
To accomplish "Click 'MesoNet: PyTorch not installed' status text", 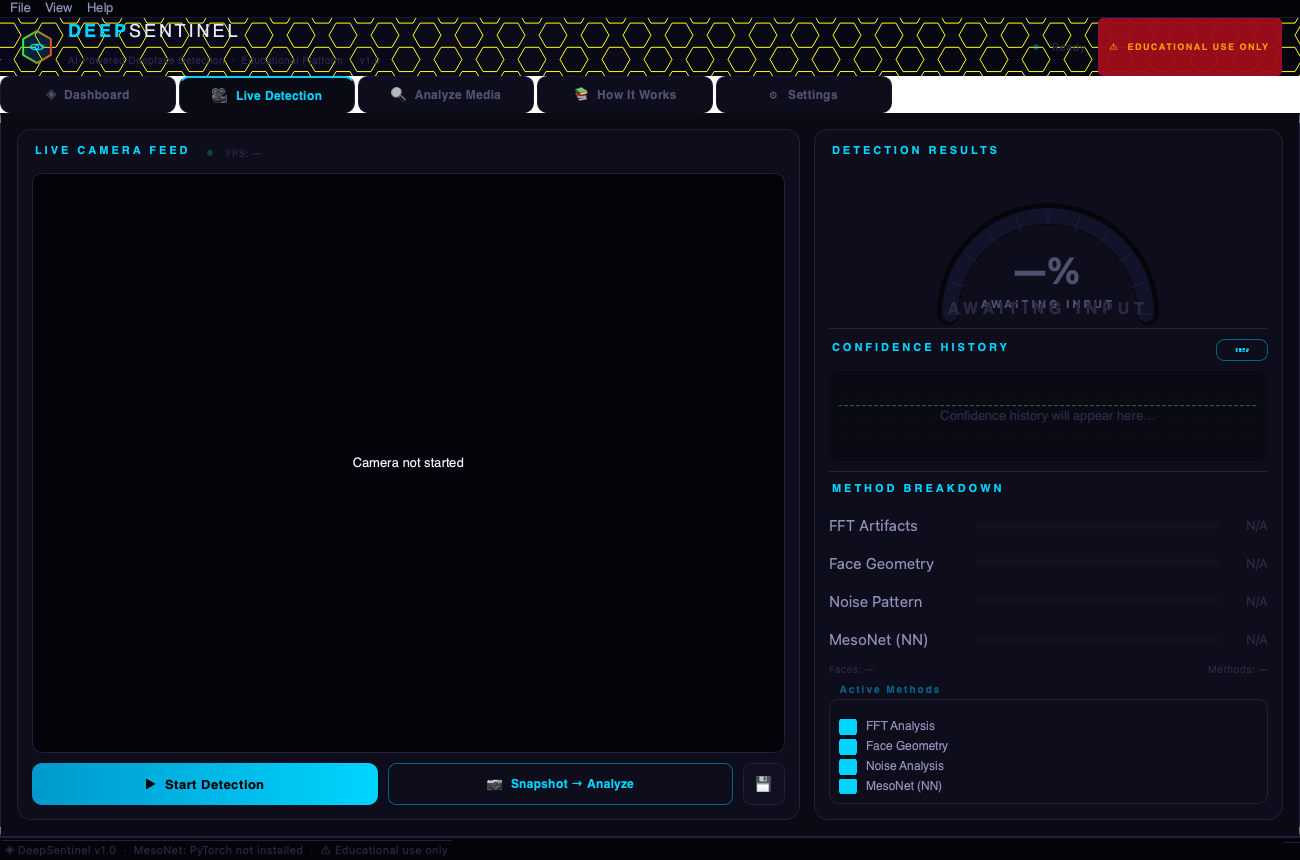I will (218, 850).
